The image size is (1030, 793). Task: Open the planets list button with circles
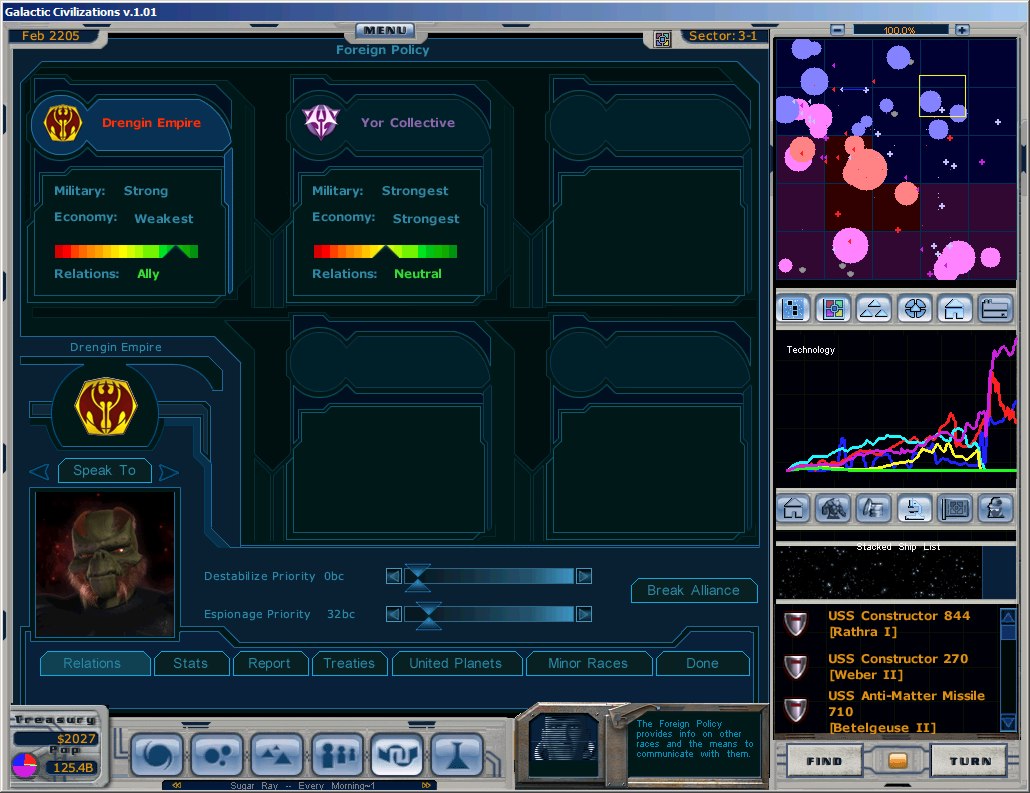[217, 756]
